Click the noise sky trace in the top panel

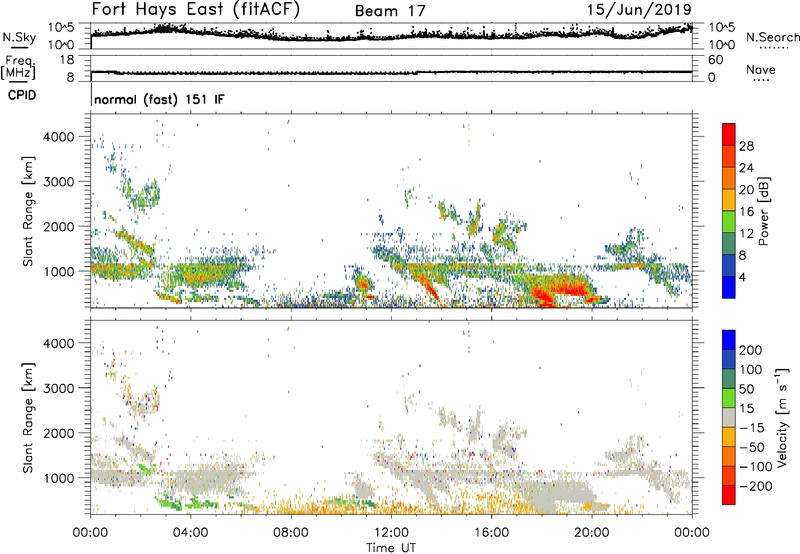[x=391, y=35]
